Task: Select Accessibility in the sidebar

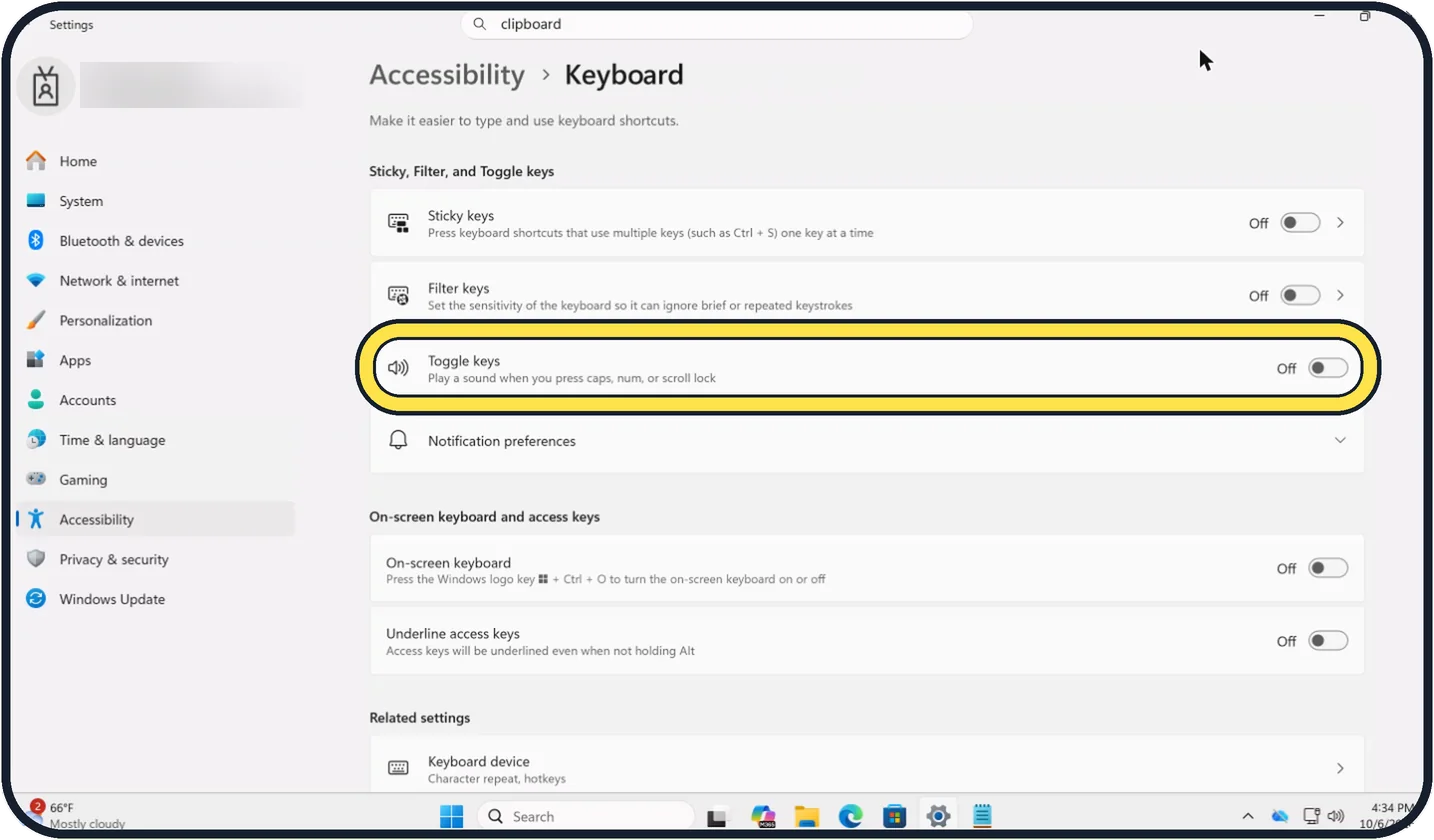Action: click(155, 520)
